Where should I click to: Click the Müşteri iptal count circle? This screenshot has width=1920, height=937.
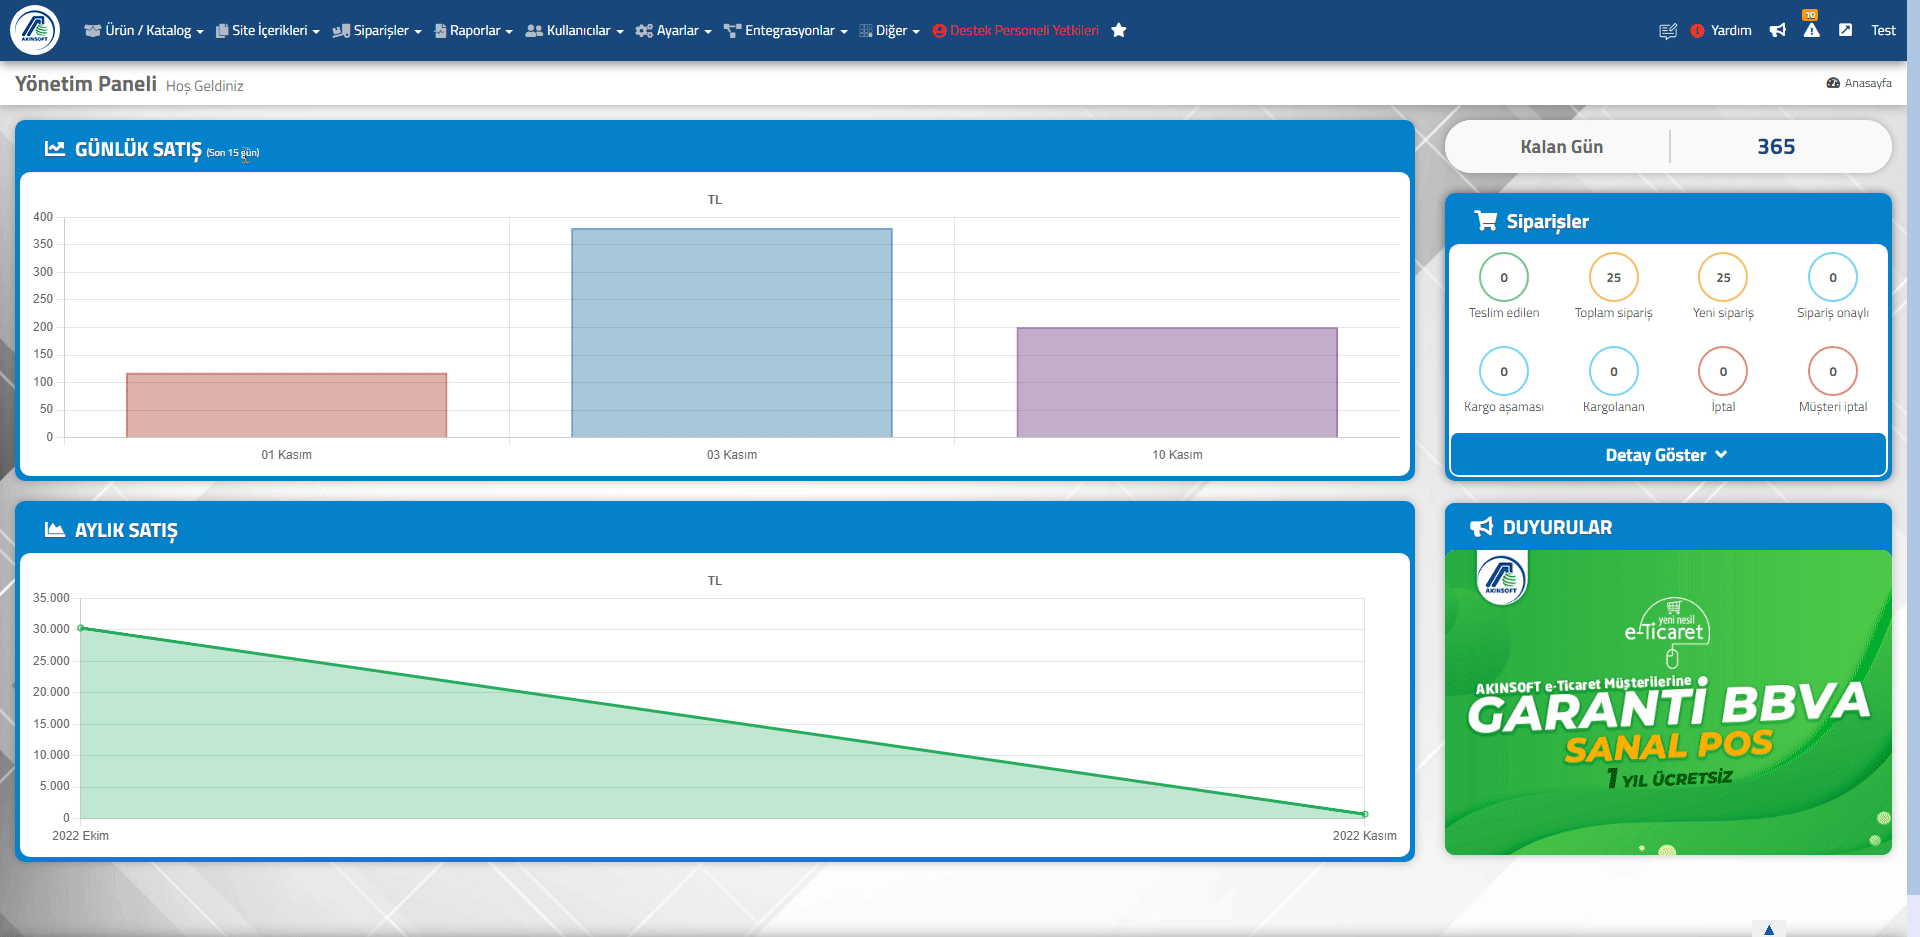pyautogui.click(x=1833, y=372)
